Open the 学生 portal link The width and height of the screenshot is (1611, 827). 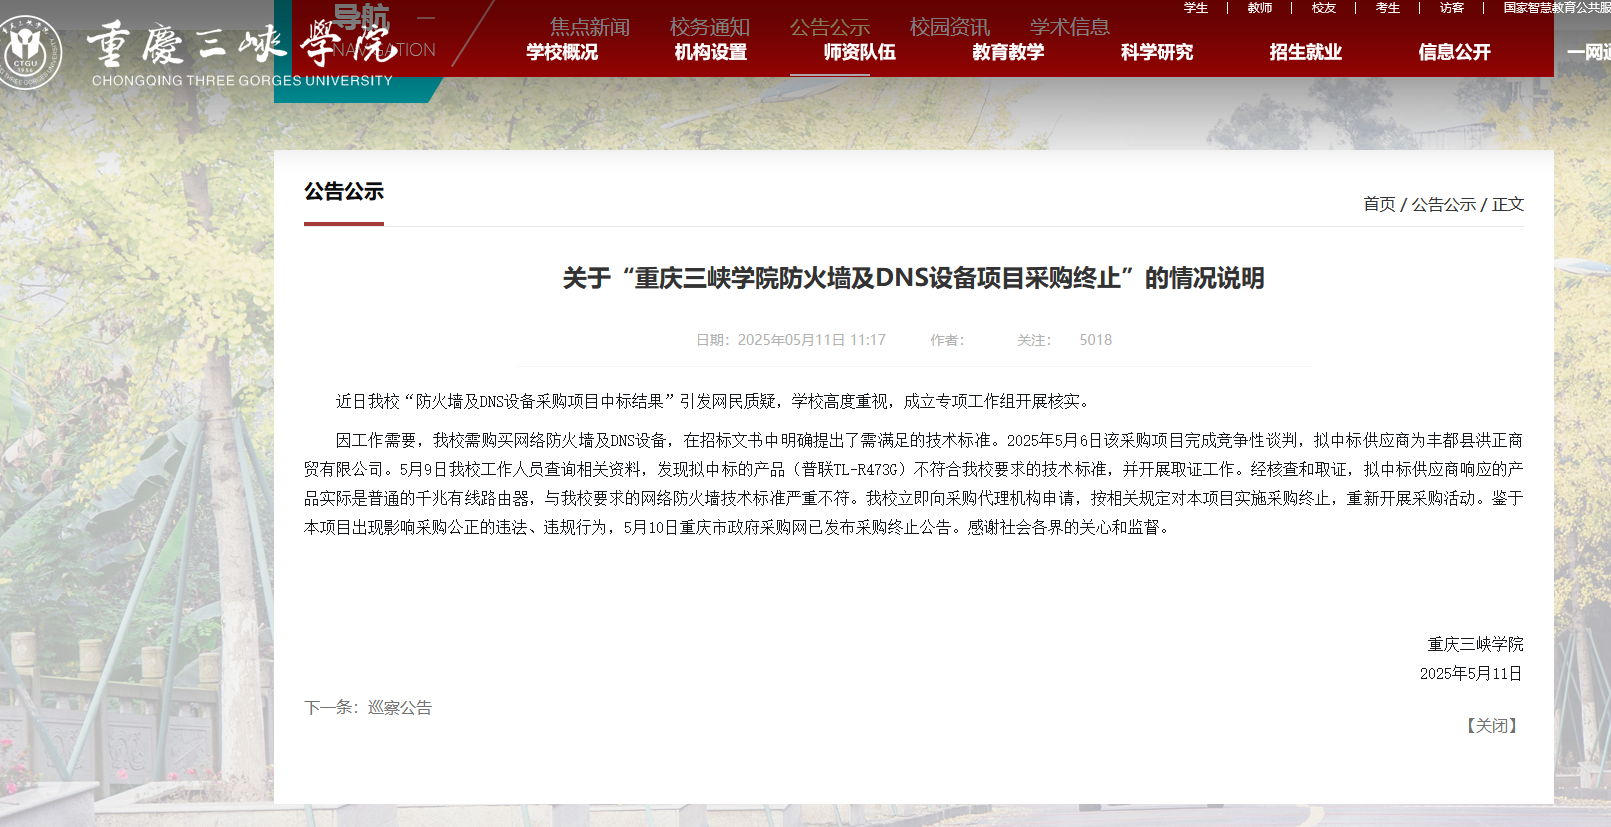(1196, 8)
